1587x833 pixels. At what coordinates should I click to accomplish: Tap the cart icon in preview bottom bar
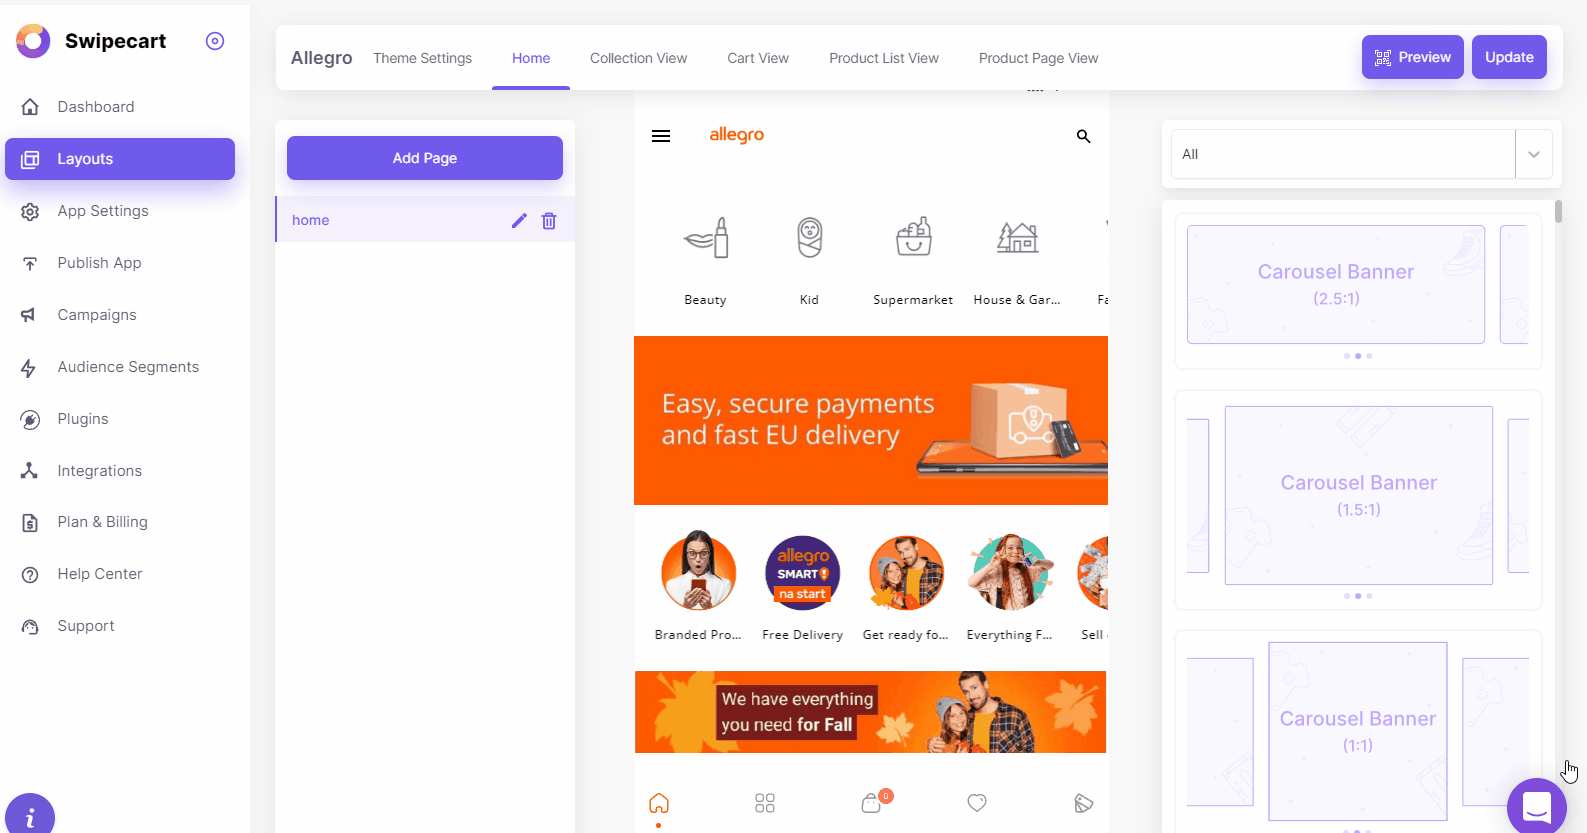pos(872,802)
